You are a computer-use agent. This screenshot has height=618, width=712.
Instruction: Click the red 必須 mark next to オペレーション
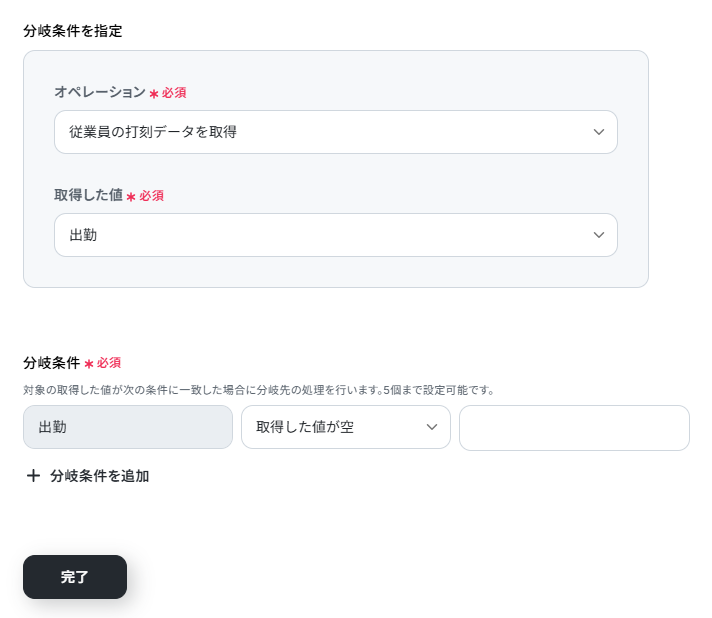174,93
